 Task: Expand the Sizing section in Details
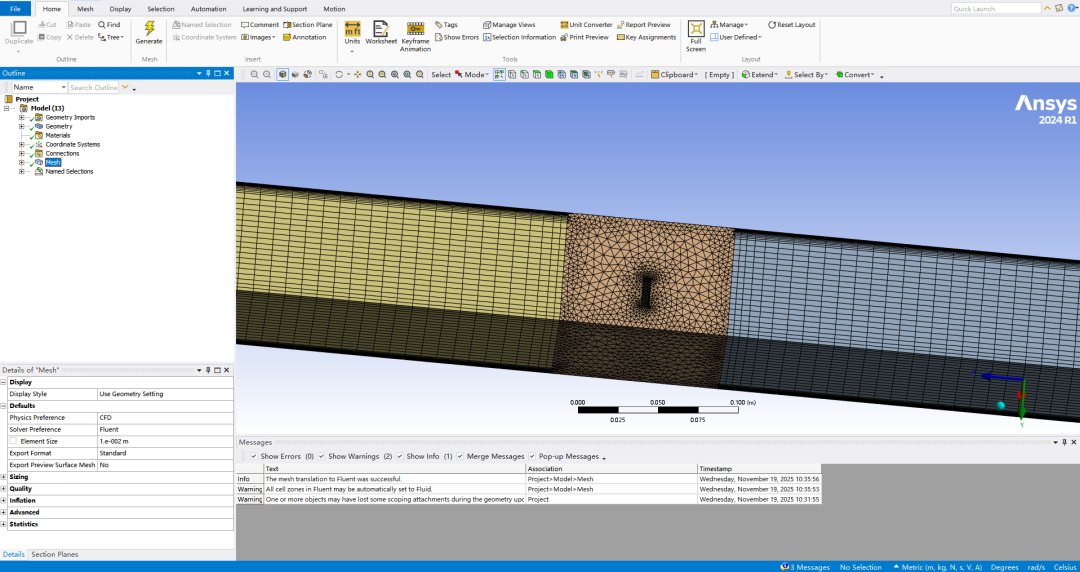[x=4, y=477]
